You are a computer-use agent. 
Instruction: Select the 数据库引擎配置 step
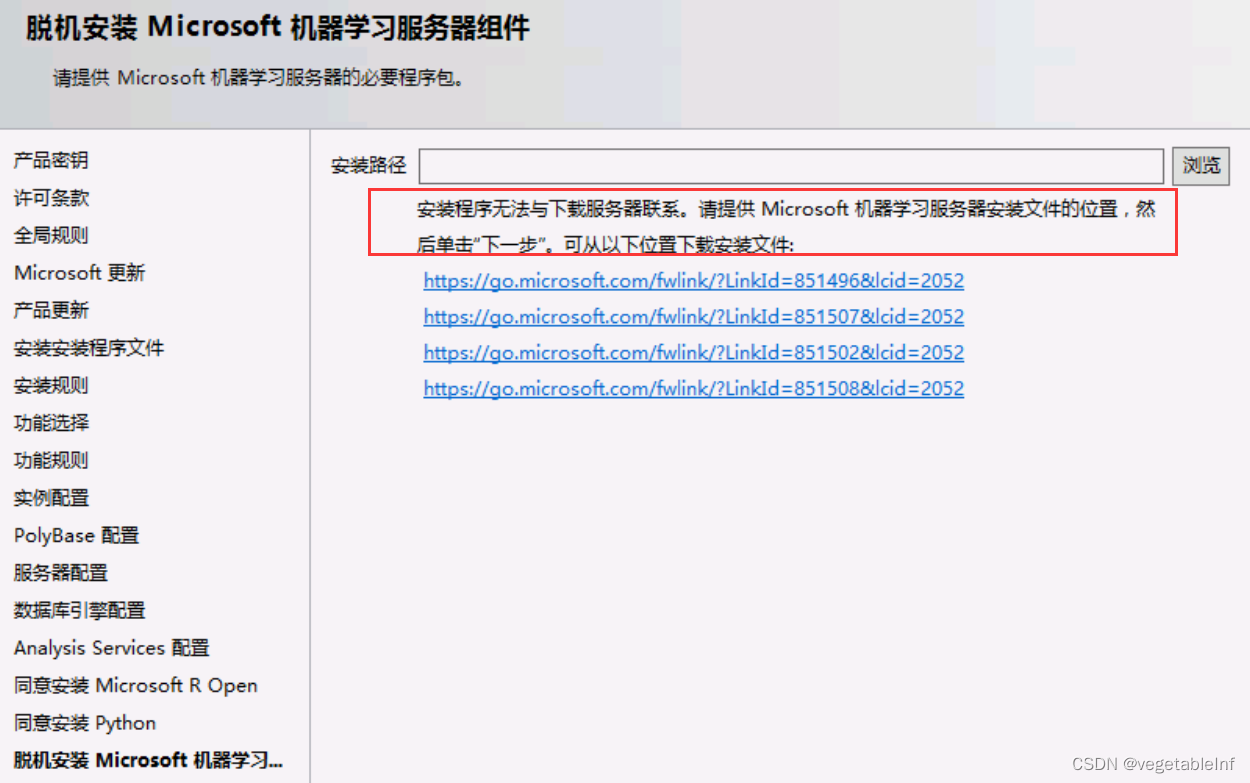79,610
